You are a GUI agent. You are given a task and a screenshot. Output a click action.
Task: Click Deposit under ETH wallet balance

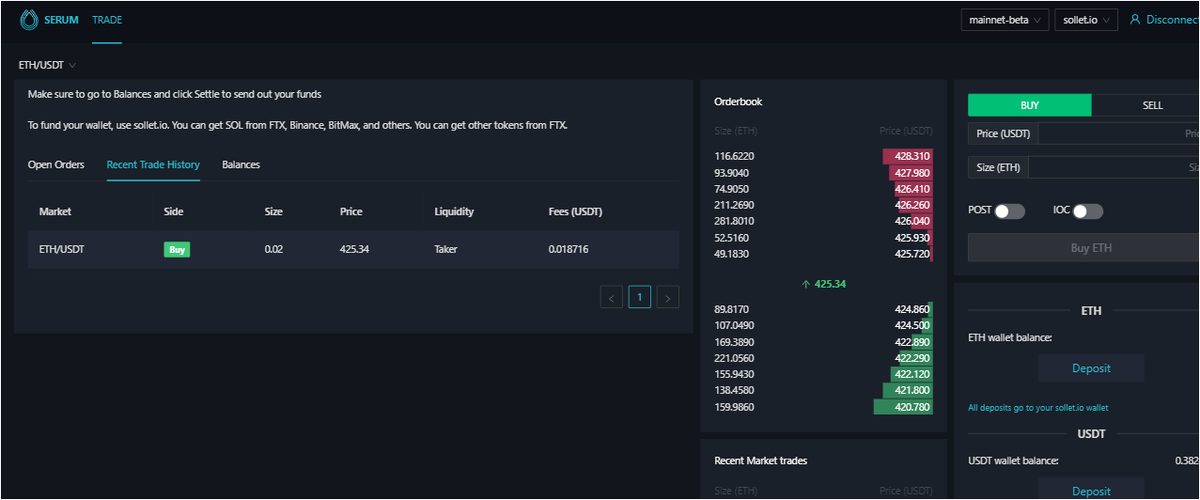(1091, 368)
